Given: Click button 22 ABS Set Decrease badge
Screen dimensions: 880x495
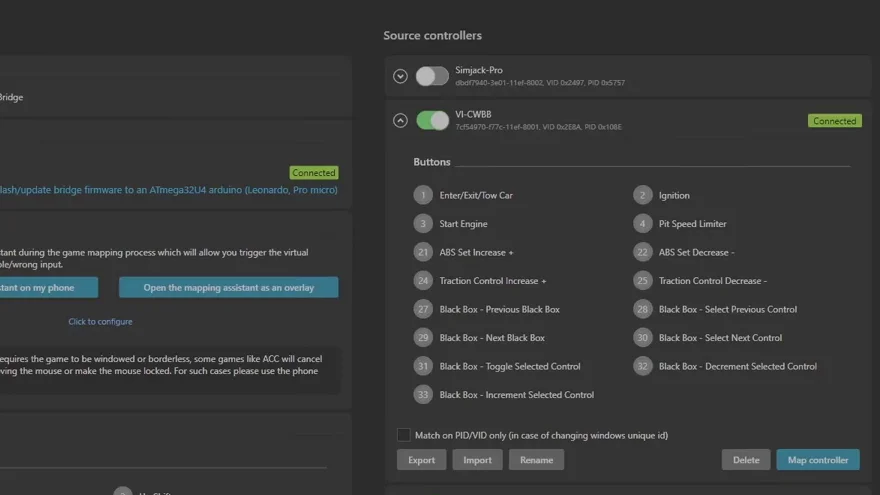Looking at the screenshot, I should pyautogui.click(x=643, y=252).
